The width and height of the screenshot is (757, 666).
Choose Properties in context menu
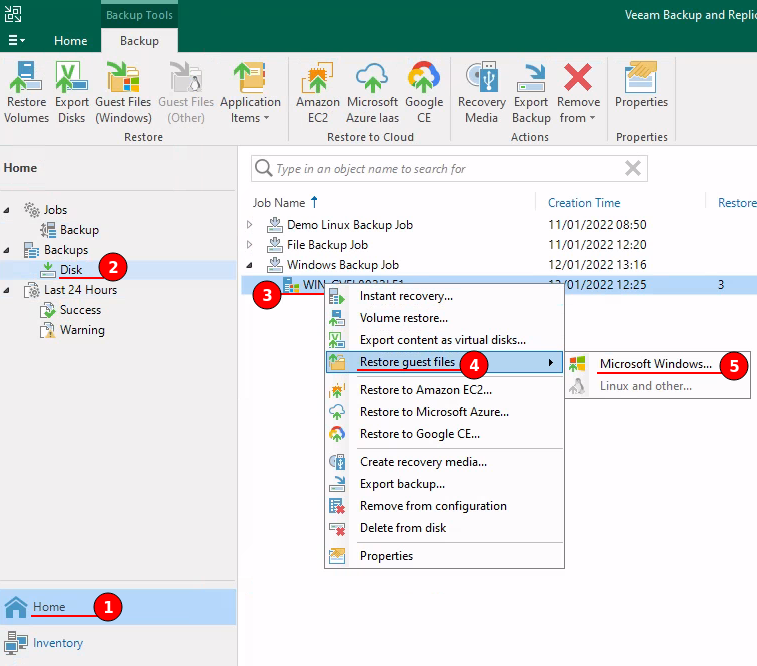coord(444,556)
